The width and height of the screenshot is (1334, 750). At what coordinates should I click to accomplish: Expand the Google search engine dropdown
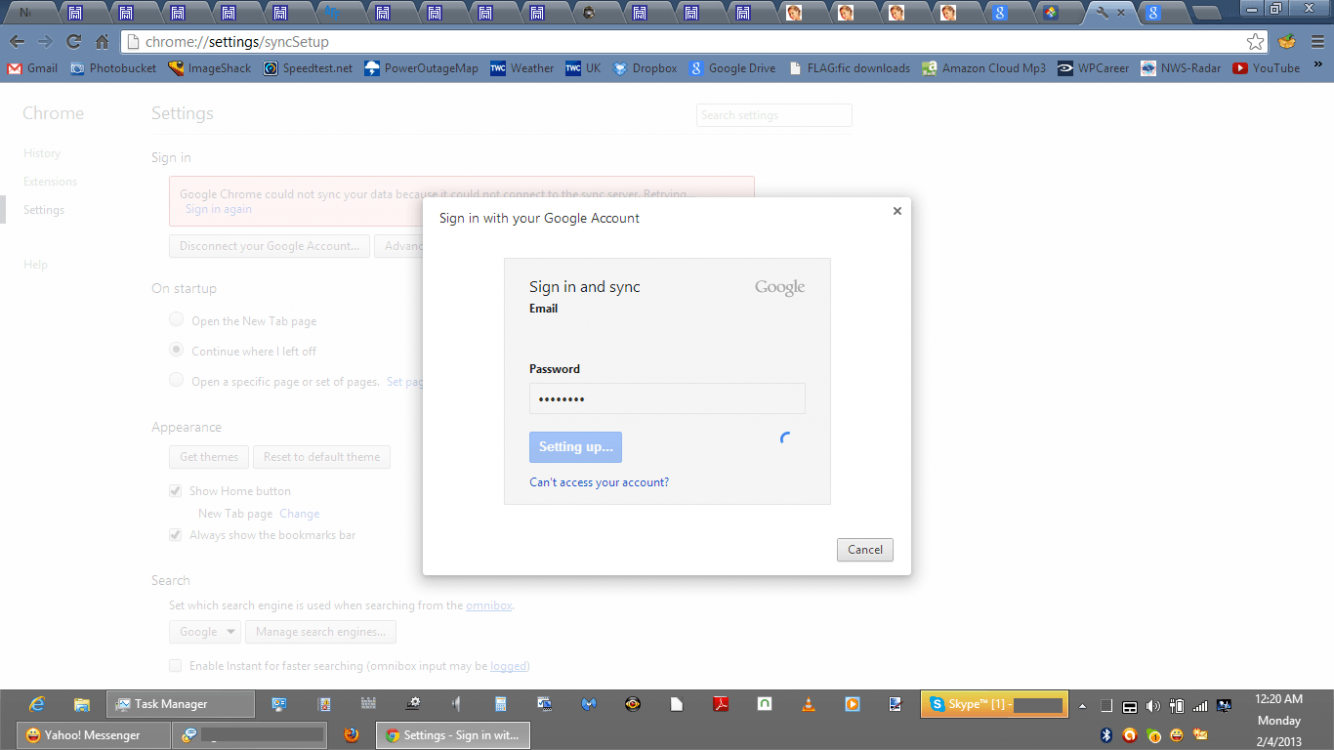[205, 632]
